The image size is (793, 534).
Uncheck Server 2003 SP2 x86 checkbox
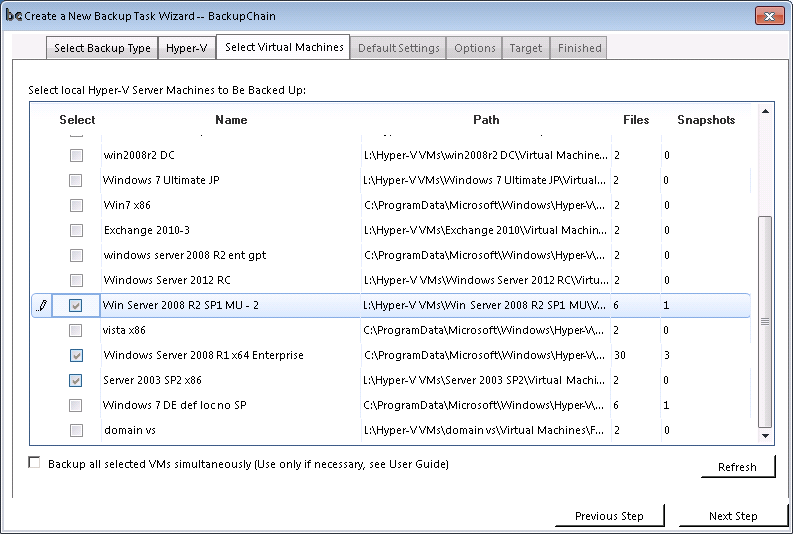[x=75, y=380]
